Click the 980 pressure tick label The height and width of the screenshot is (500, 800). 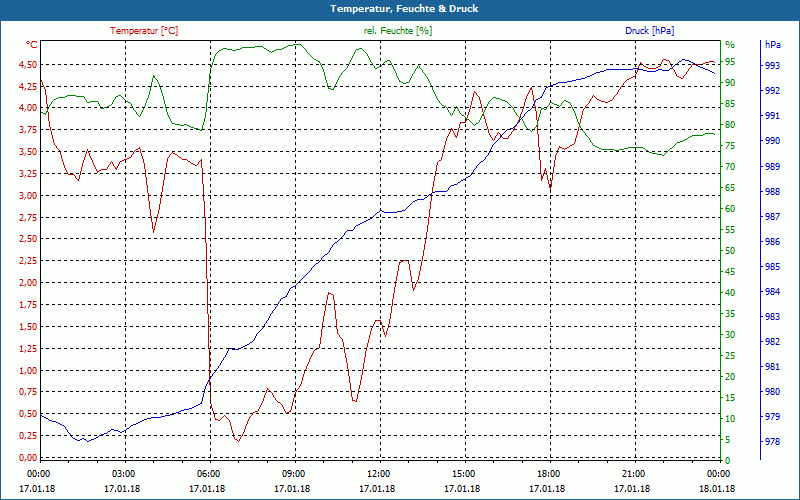coord(772,392)
